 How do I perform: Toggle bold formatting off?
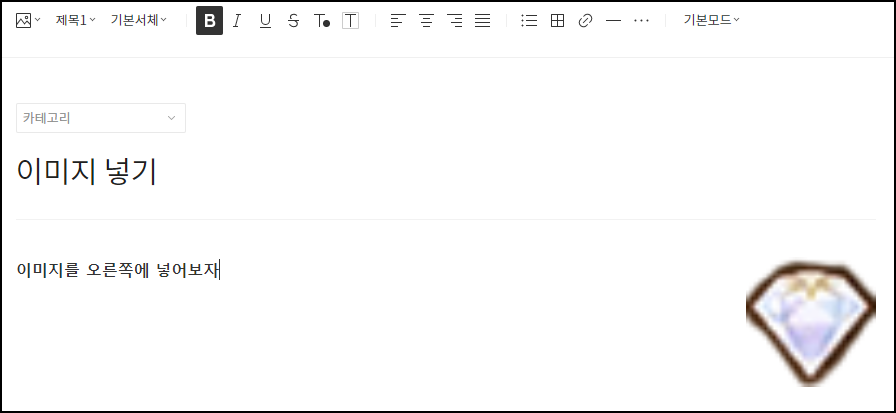209,21
